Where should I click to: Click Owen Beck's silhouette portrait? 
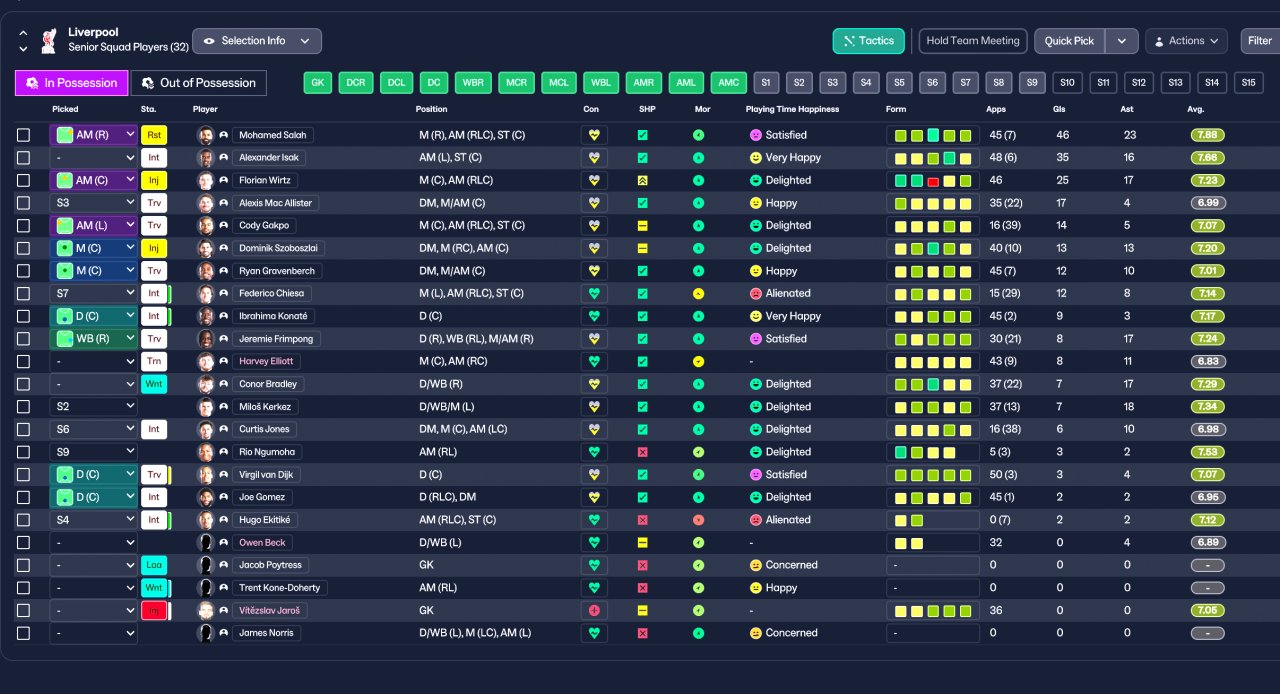pos(206,542)
